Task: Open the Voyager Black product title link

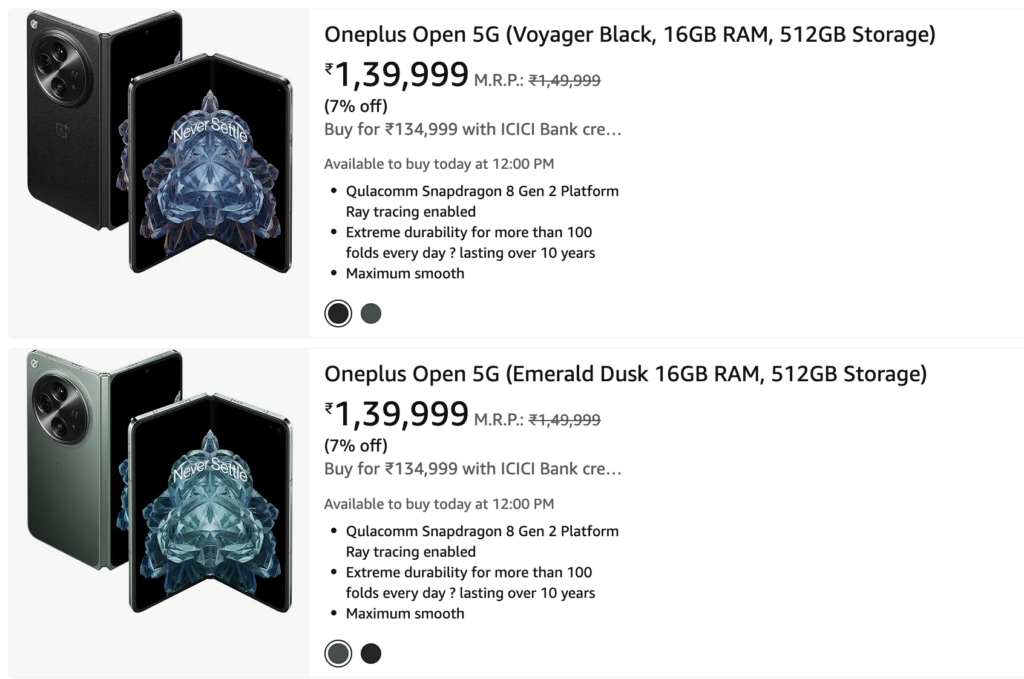Action: tap(629, 33)
